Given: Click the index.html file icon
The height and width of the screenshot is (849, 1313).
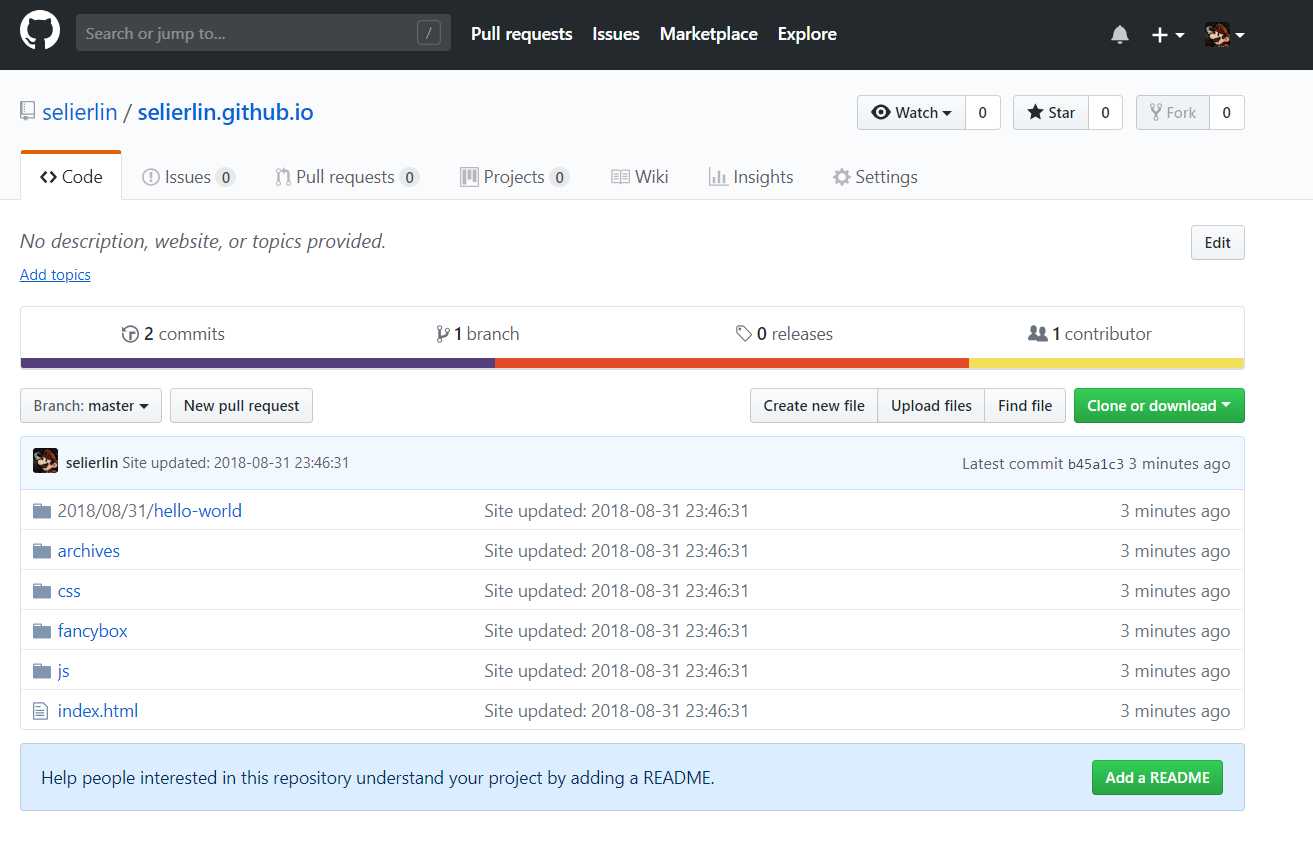Looking at the screenshot, I should click(x=41, y=711).
